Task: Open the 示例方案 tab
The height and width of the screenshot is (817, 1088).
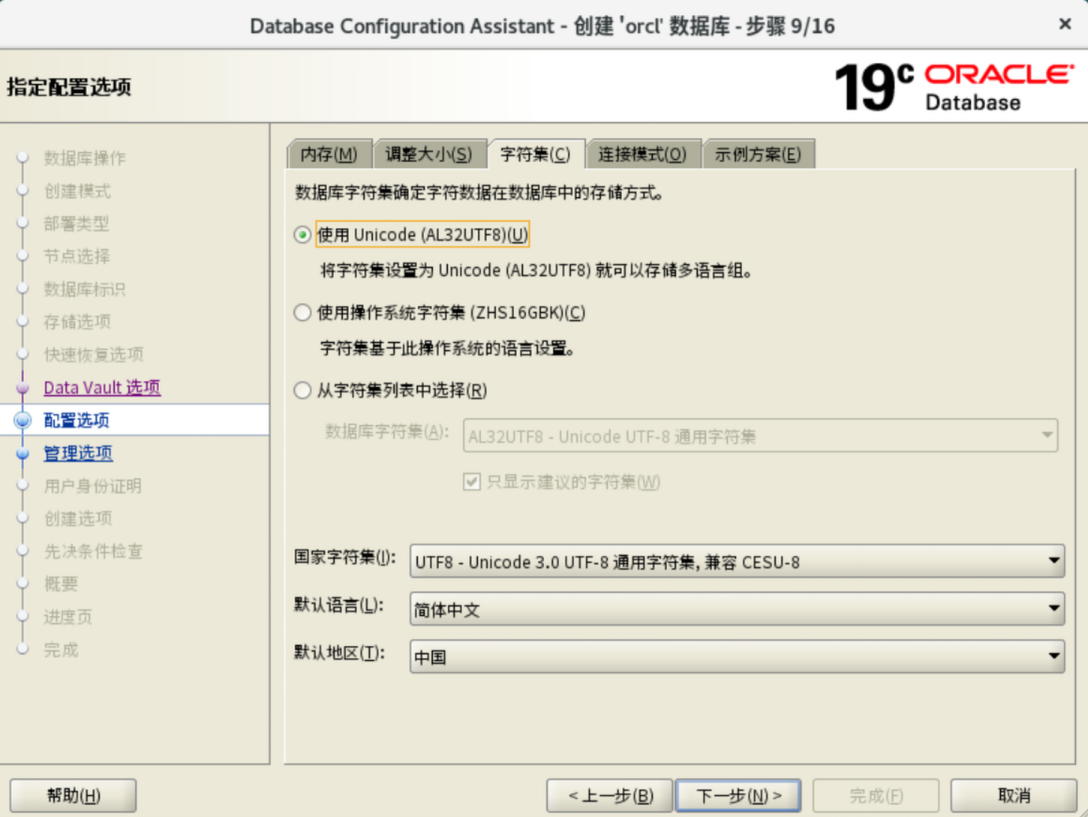Action: coord(758,154)
